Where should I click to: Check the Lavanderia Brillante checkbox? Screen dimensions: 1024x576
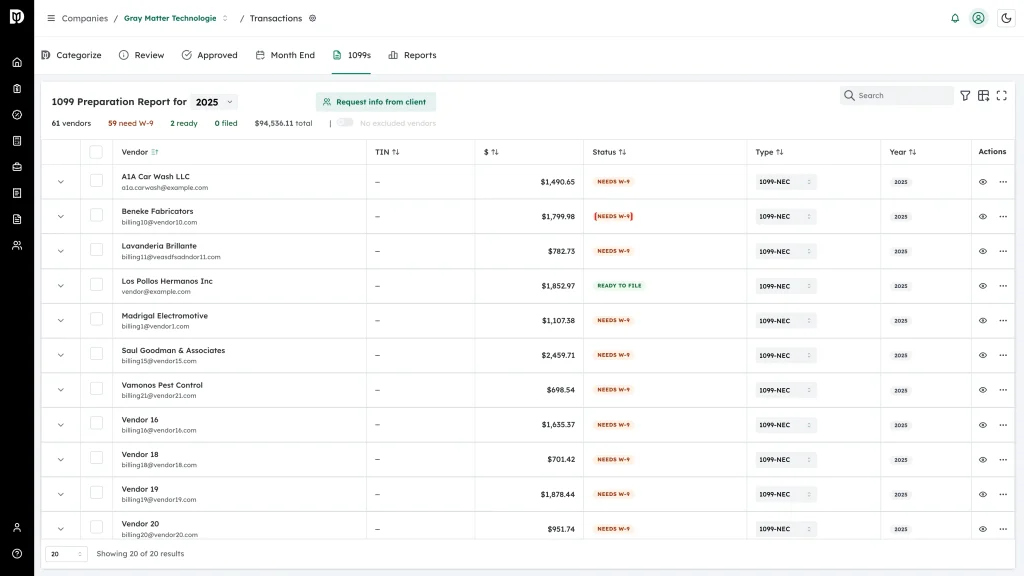click(96, 249)
